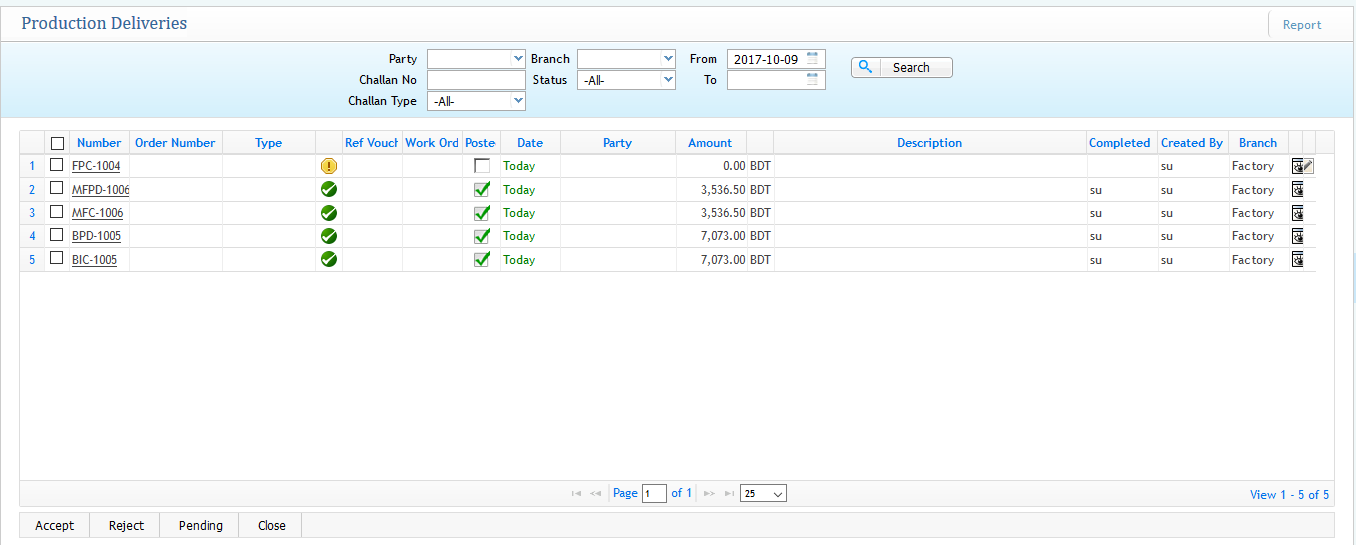Open the FPC-1004 delivery link
Image resolution: width=1356 pixels, height=545 pixels.
pos(96,166)
